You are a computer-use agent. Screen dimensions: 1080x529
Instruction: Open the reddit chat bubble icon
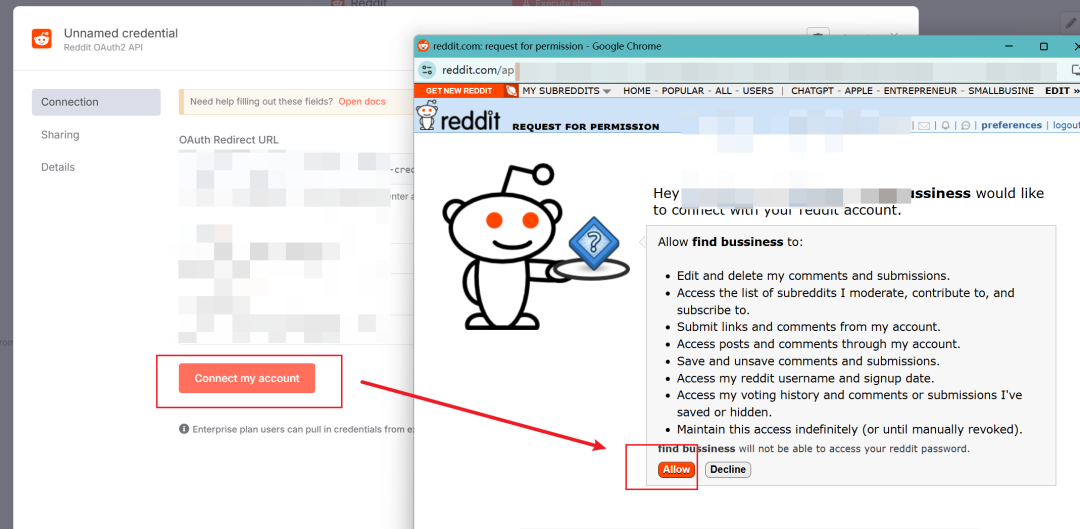pyautogui.click(x=966, y=125)
